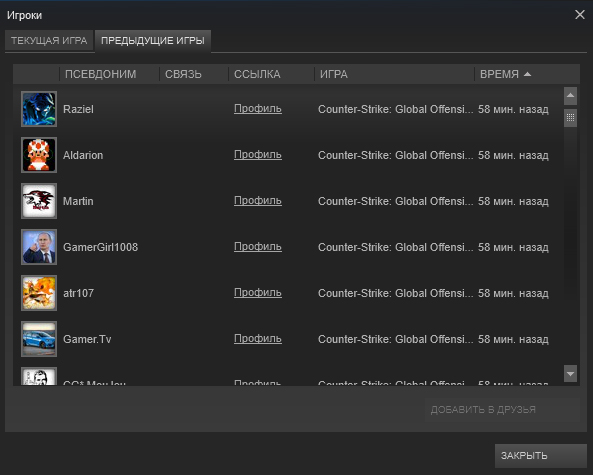Screen dimensions: 593x475
Task: Click the Counter-Strike game text in Martin's row
Action: pyautogui.click(x=396, y=201)
